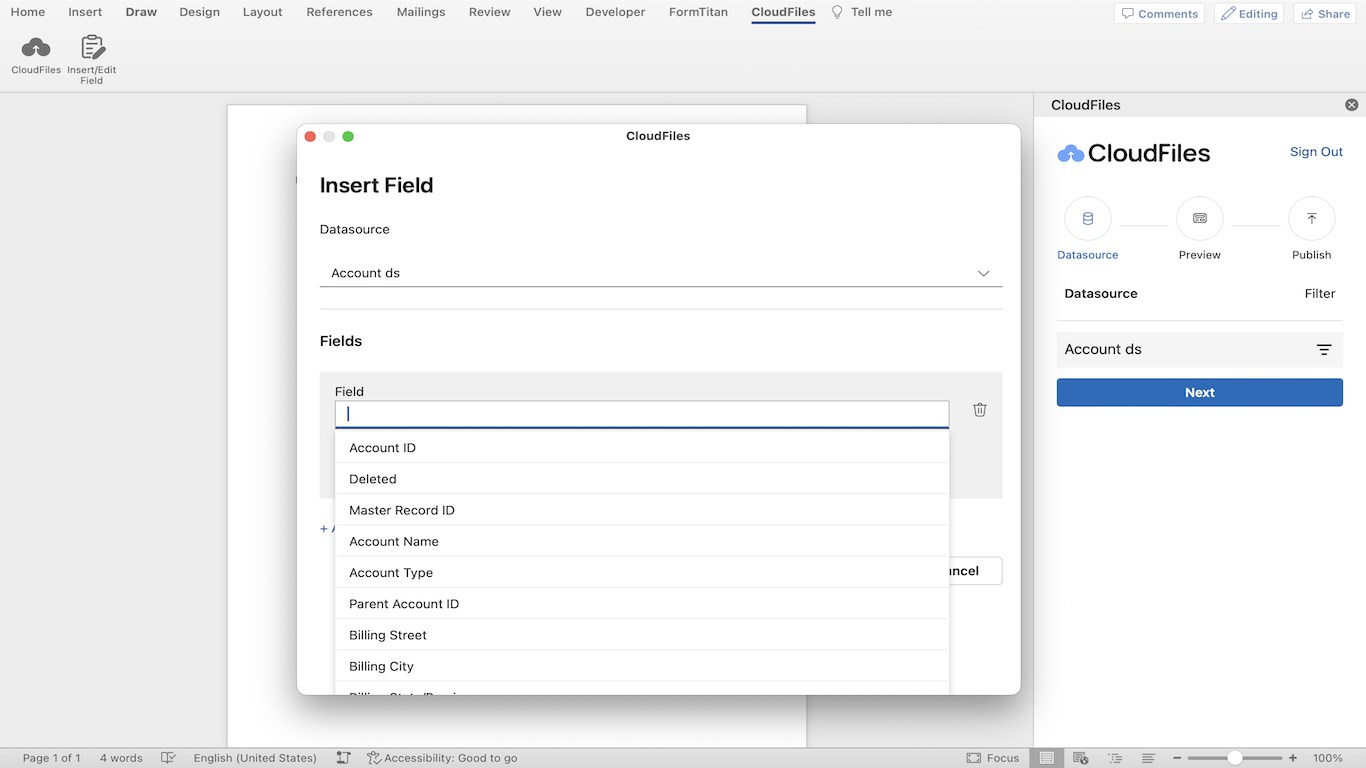The width and height of the screenshot is (1366, 768).
Task: Click English (United States) language status
Action: coord(255,758)
